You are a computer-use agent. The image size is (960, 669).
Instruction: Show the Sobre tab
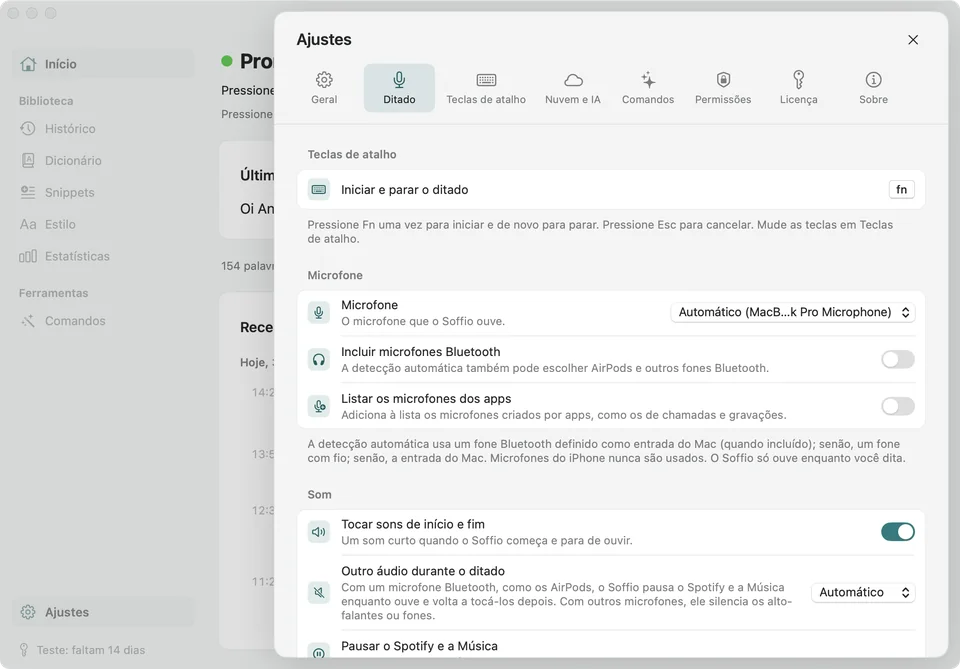pos(873,88)
